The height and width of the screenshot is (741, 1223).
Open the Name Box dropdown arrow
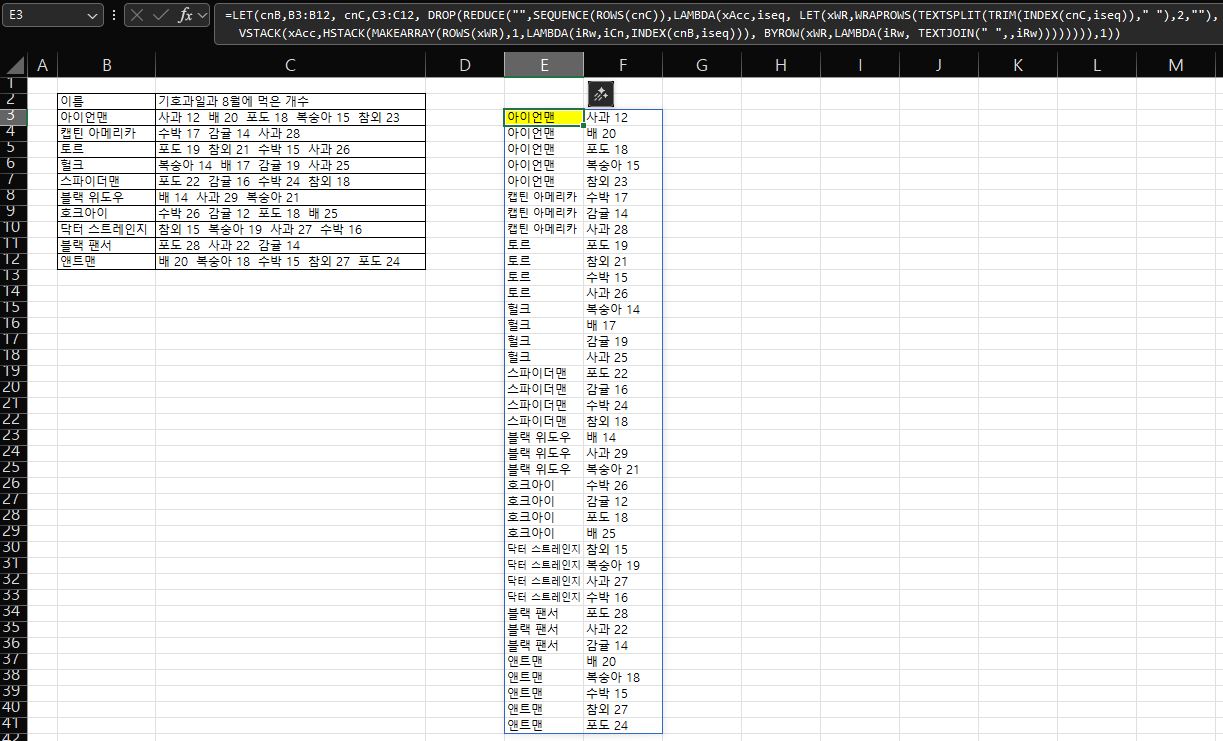(x=92, y=16)
